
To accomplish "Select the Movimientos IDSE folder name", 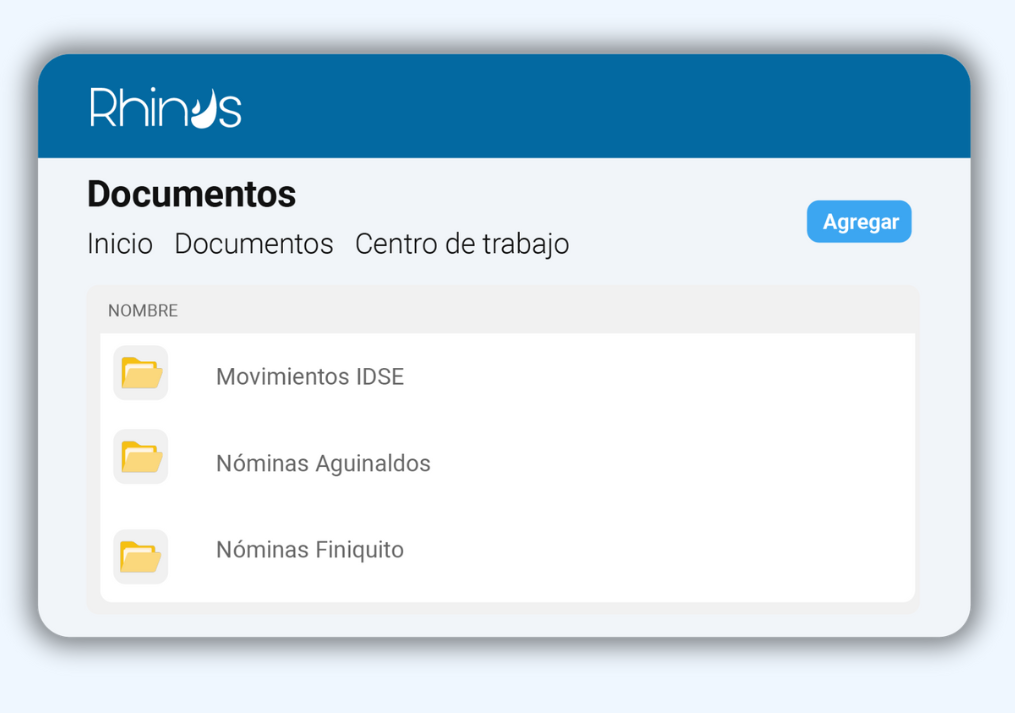I will 310,377.
